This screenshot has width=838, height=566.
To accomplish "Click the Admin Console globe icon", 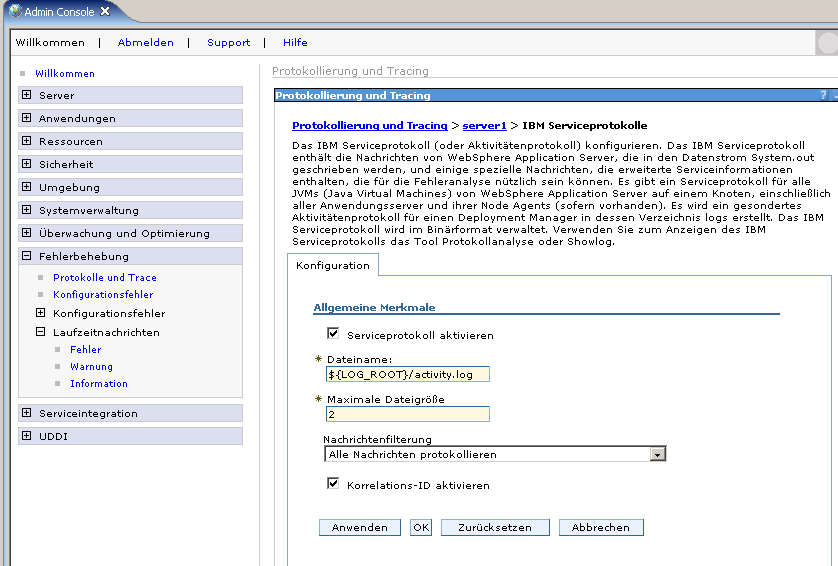I will pyautogui.click(x=15, y=11).
